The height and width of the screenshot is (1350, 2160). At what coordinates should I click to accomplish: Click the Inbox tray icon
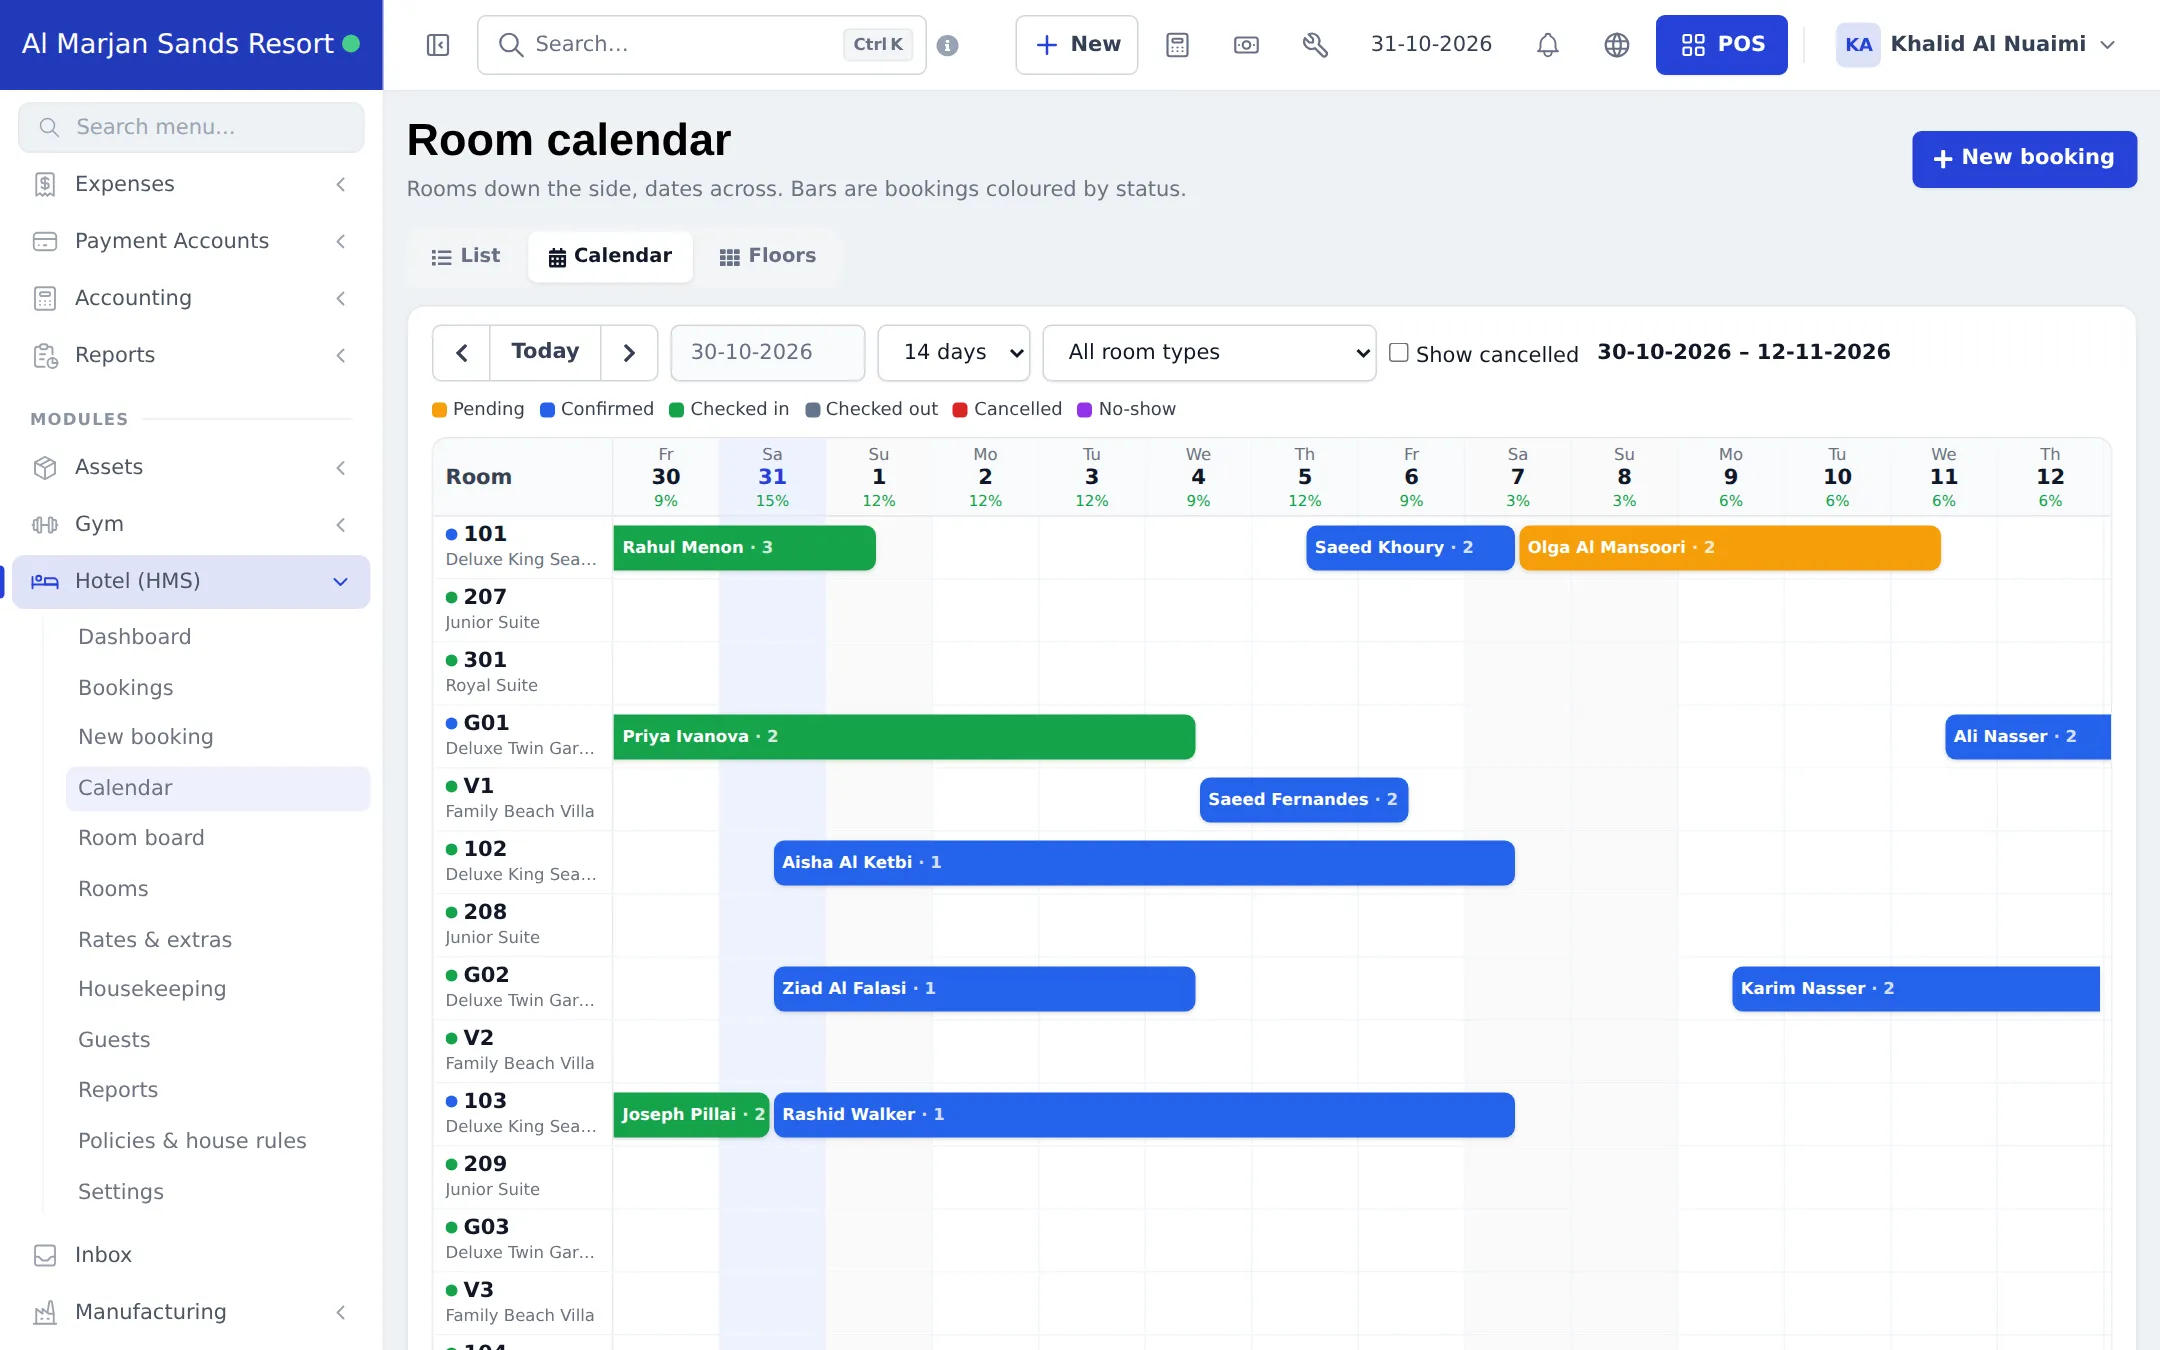point(45,1255)
